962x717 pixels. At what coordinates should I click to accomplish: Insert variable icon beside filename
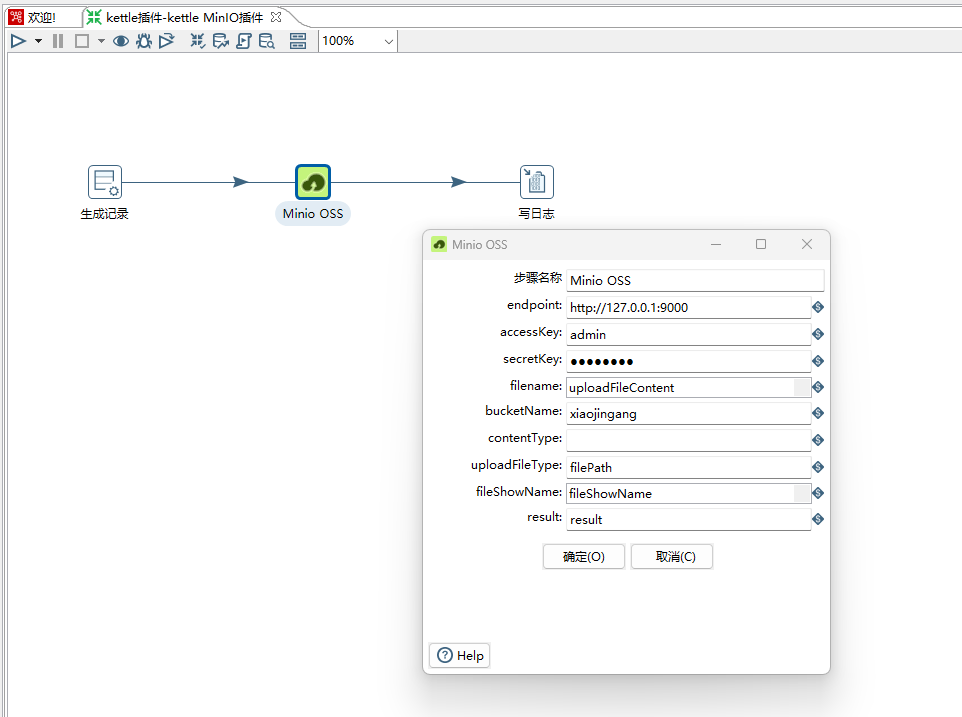click(818, 387)
